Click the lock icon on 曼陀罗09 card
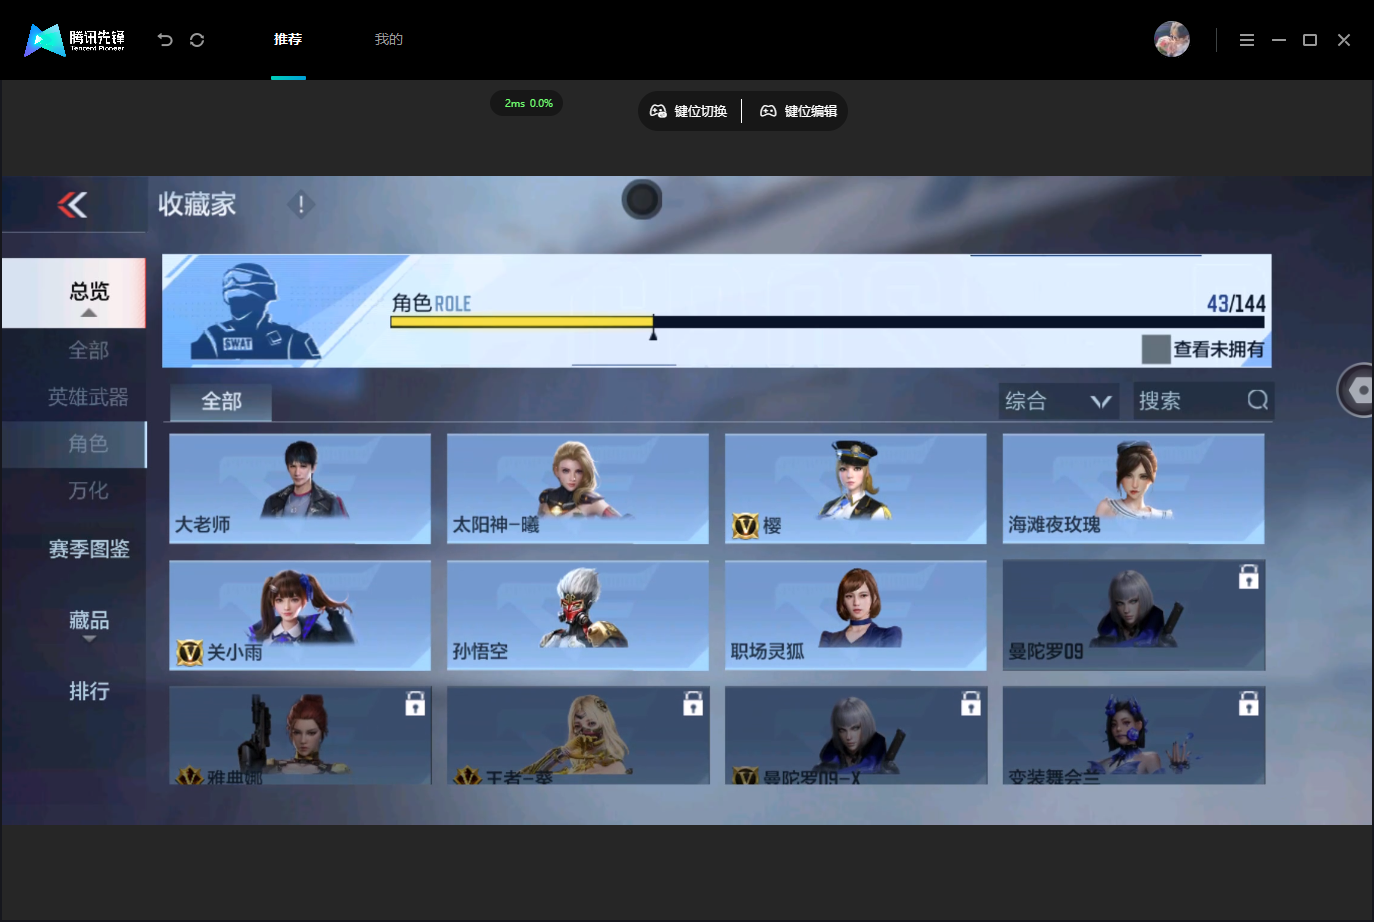This screenshot has width=1374, height=922. 1248,577
